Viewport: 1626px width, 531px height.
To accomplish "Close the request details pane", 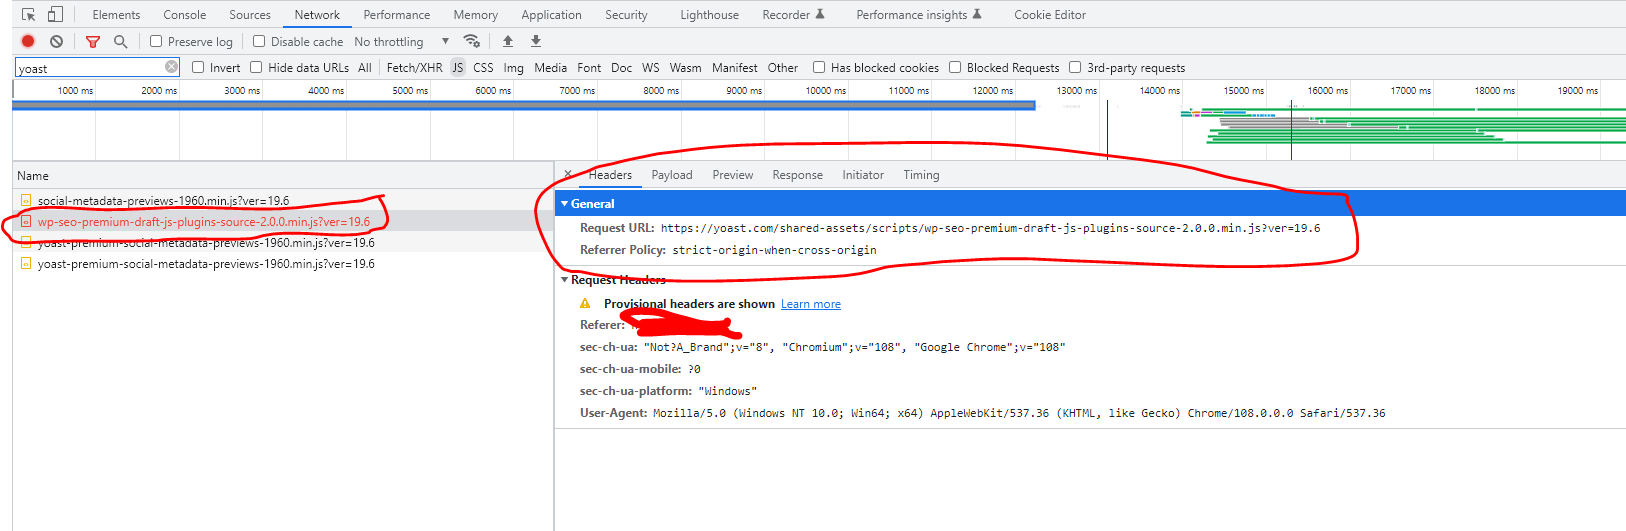I will [x=568, y=174].
